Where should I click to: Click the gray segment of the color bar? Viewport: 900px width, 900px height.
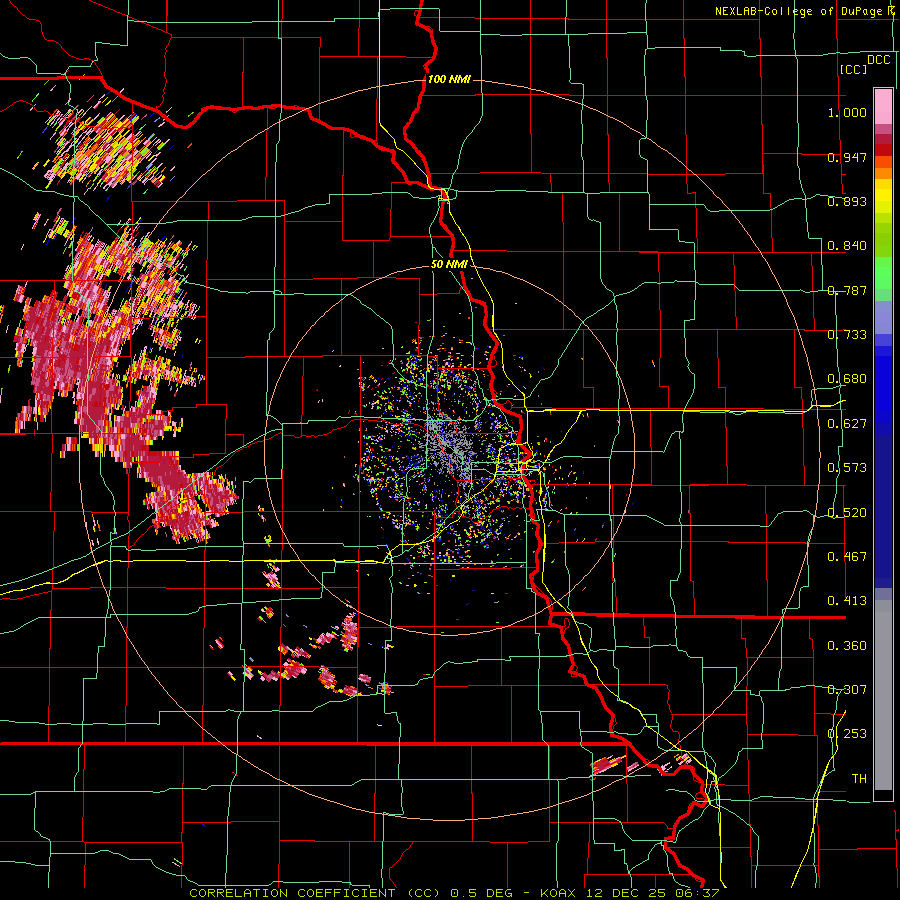pos(883,695)
